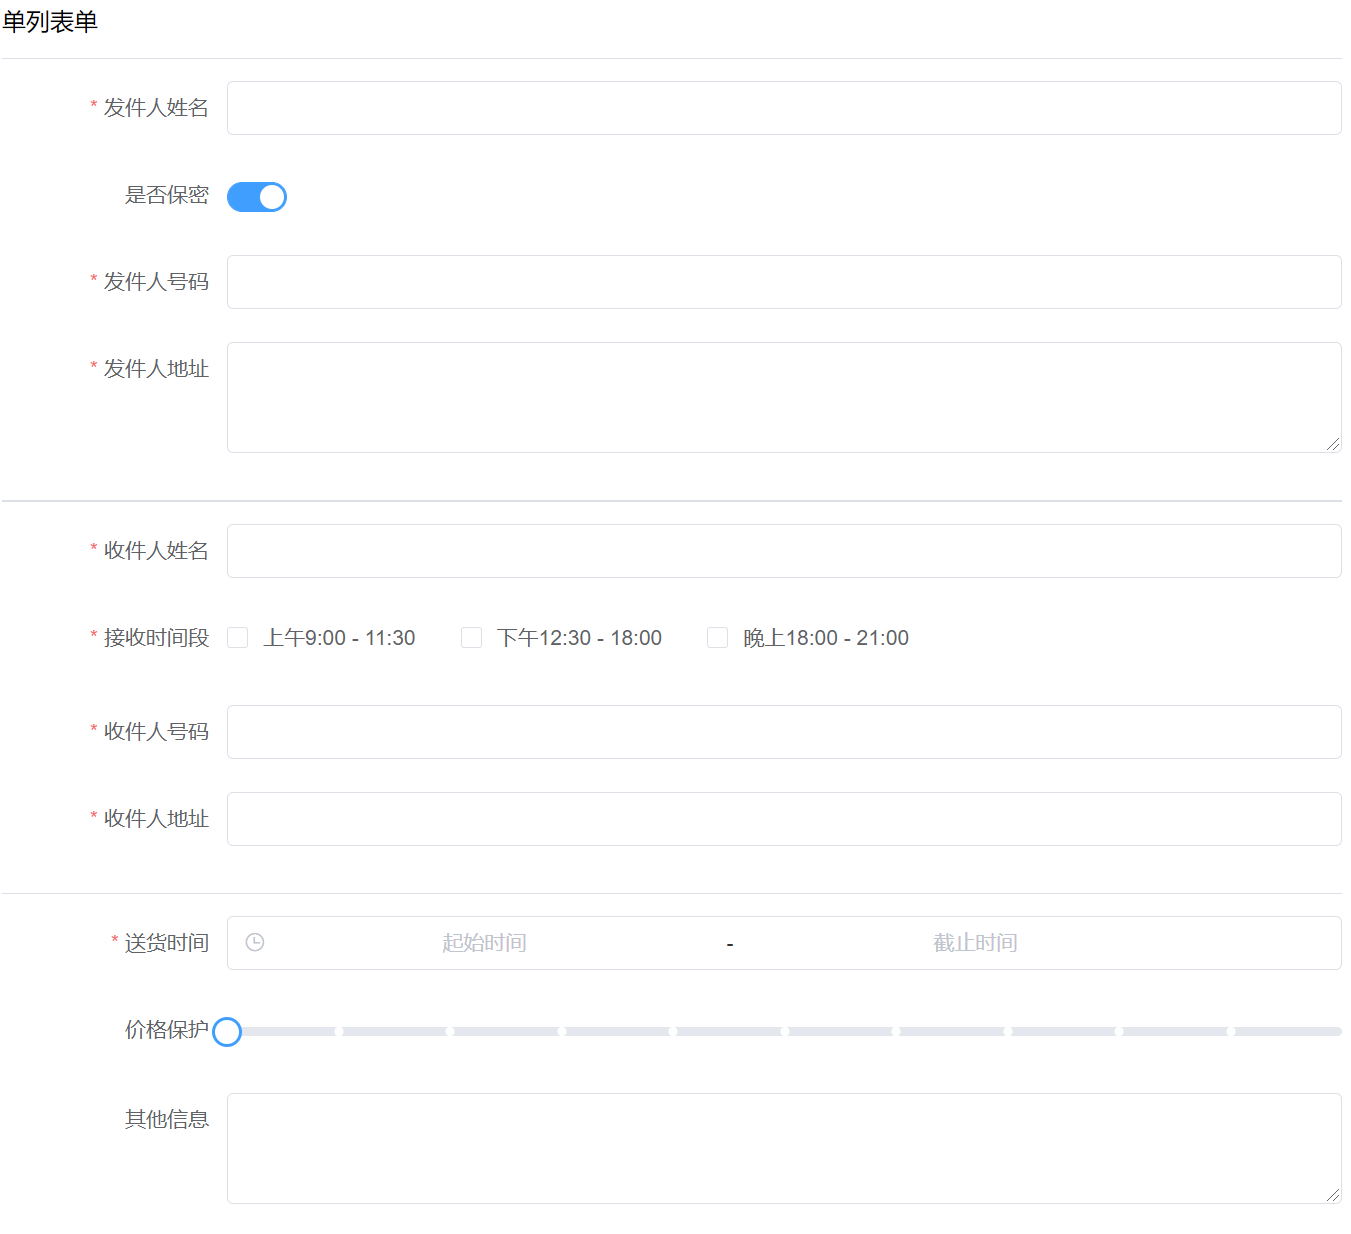Viewport: 1351px width, 1234px height.
Task: Click the middle of 价格保护 slider track
Action: point(784,1031)
